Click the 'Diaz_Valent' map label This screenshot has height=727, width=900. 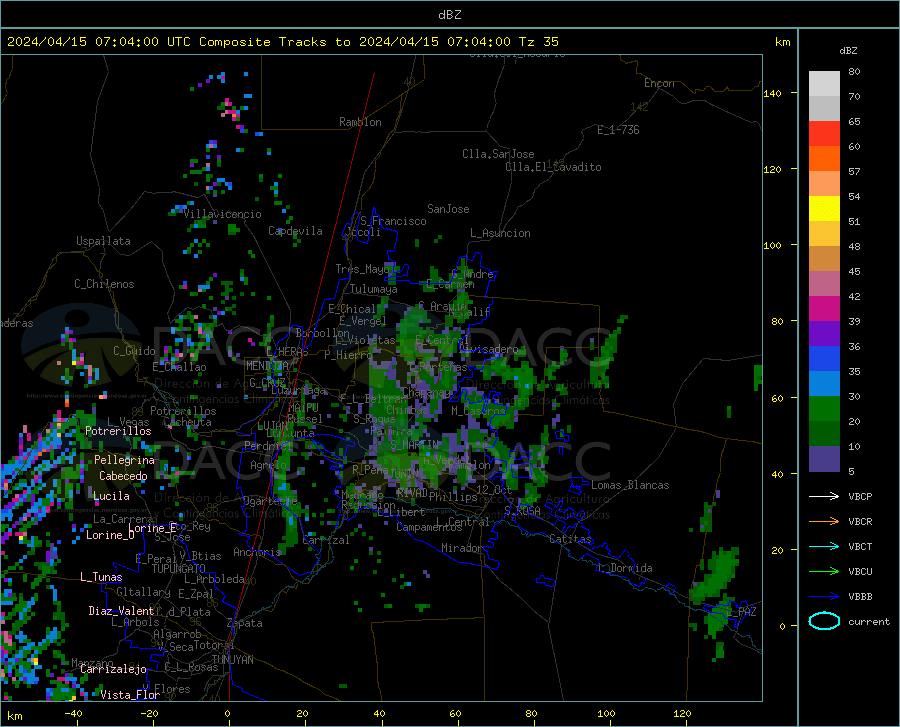click(x=121, y=611)
